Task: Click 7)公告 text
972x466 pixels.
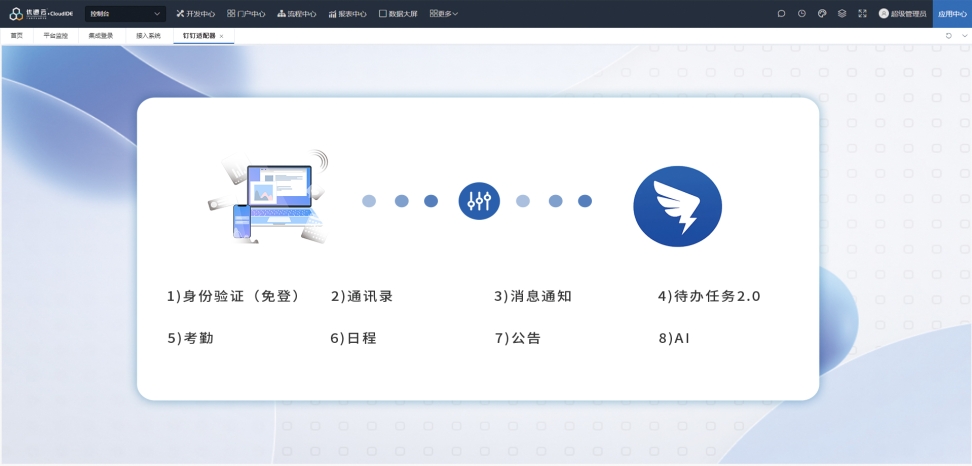Action: coord(518,338)
